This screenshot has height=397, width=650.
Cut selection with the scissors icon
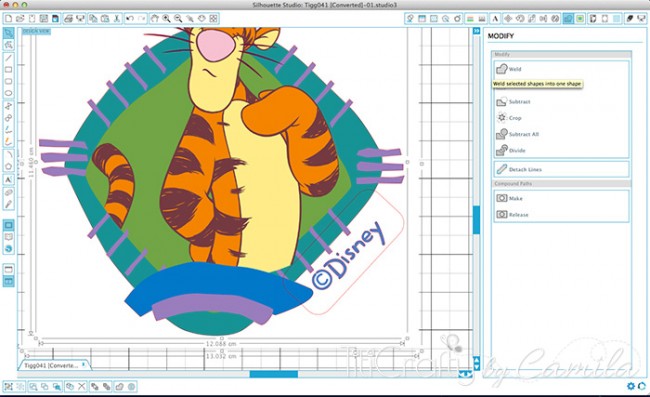pyautogui.click(x=116, y=19)
